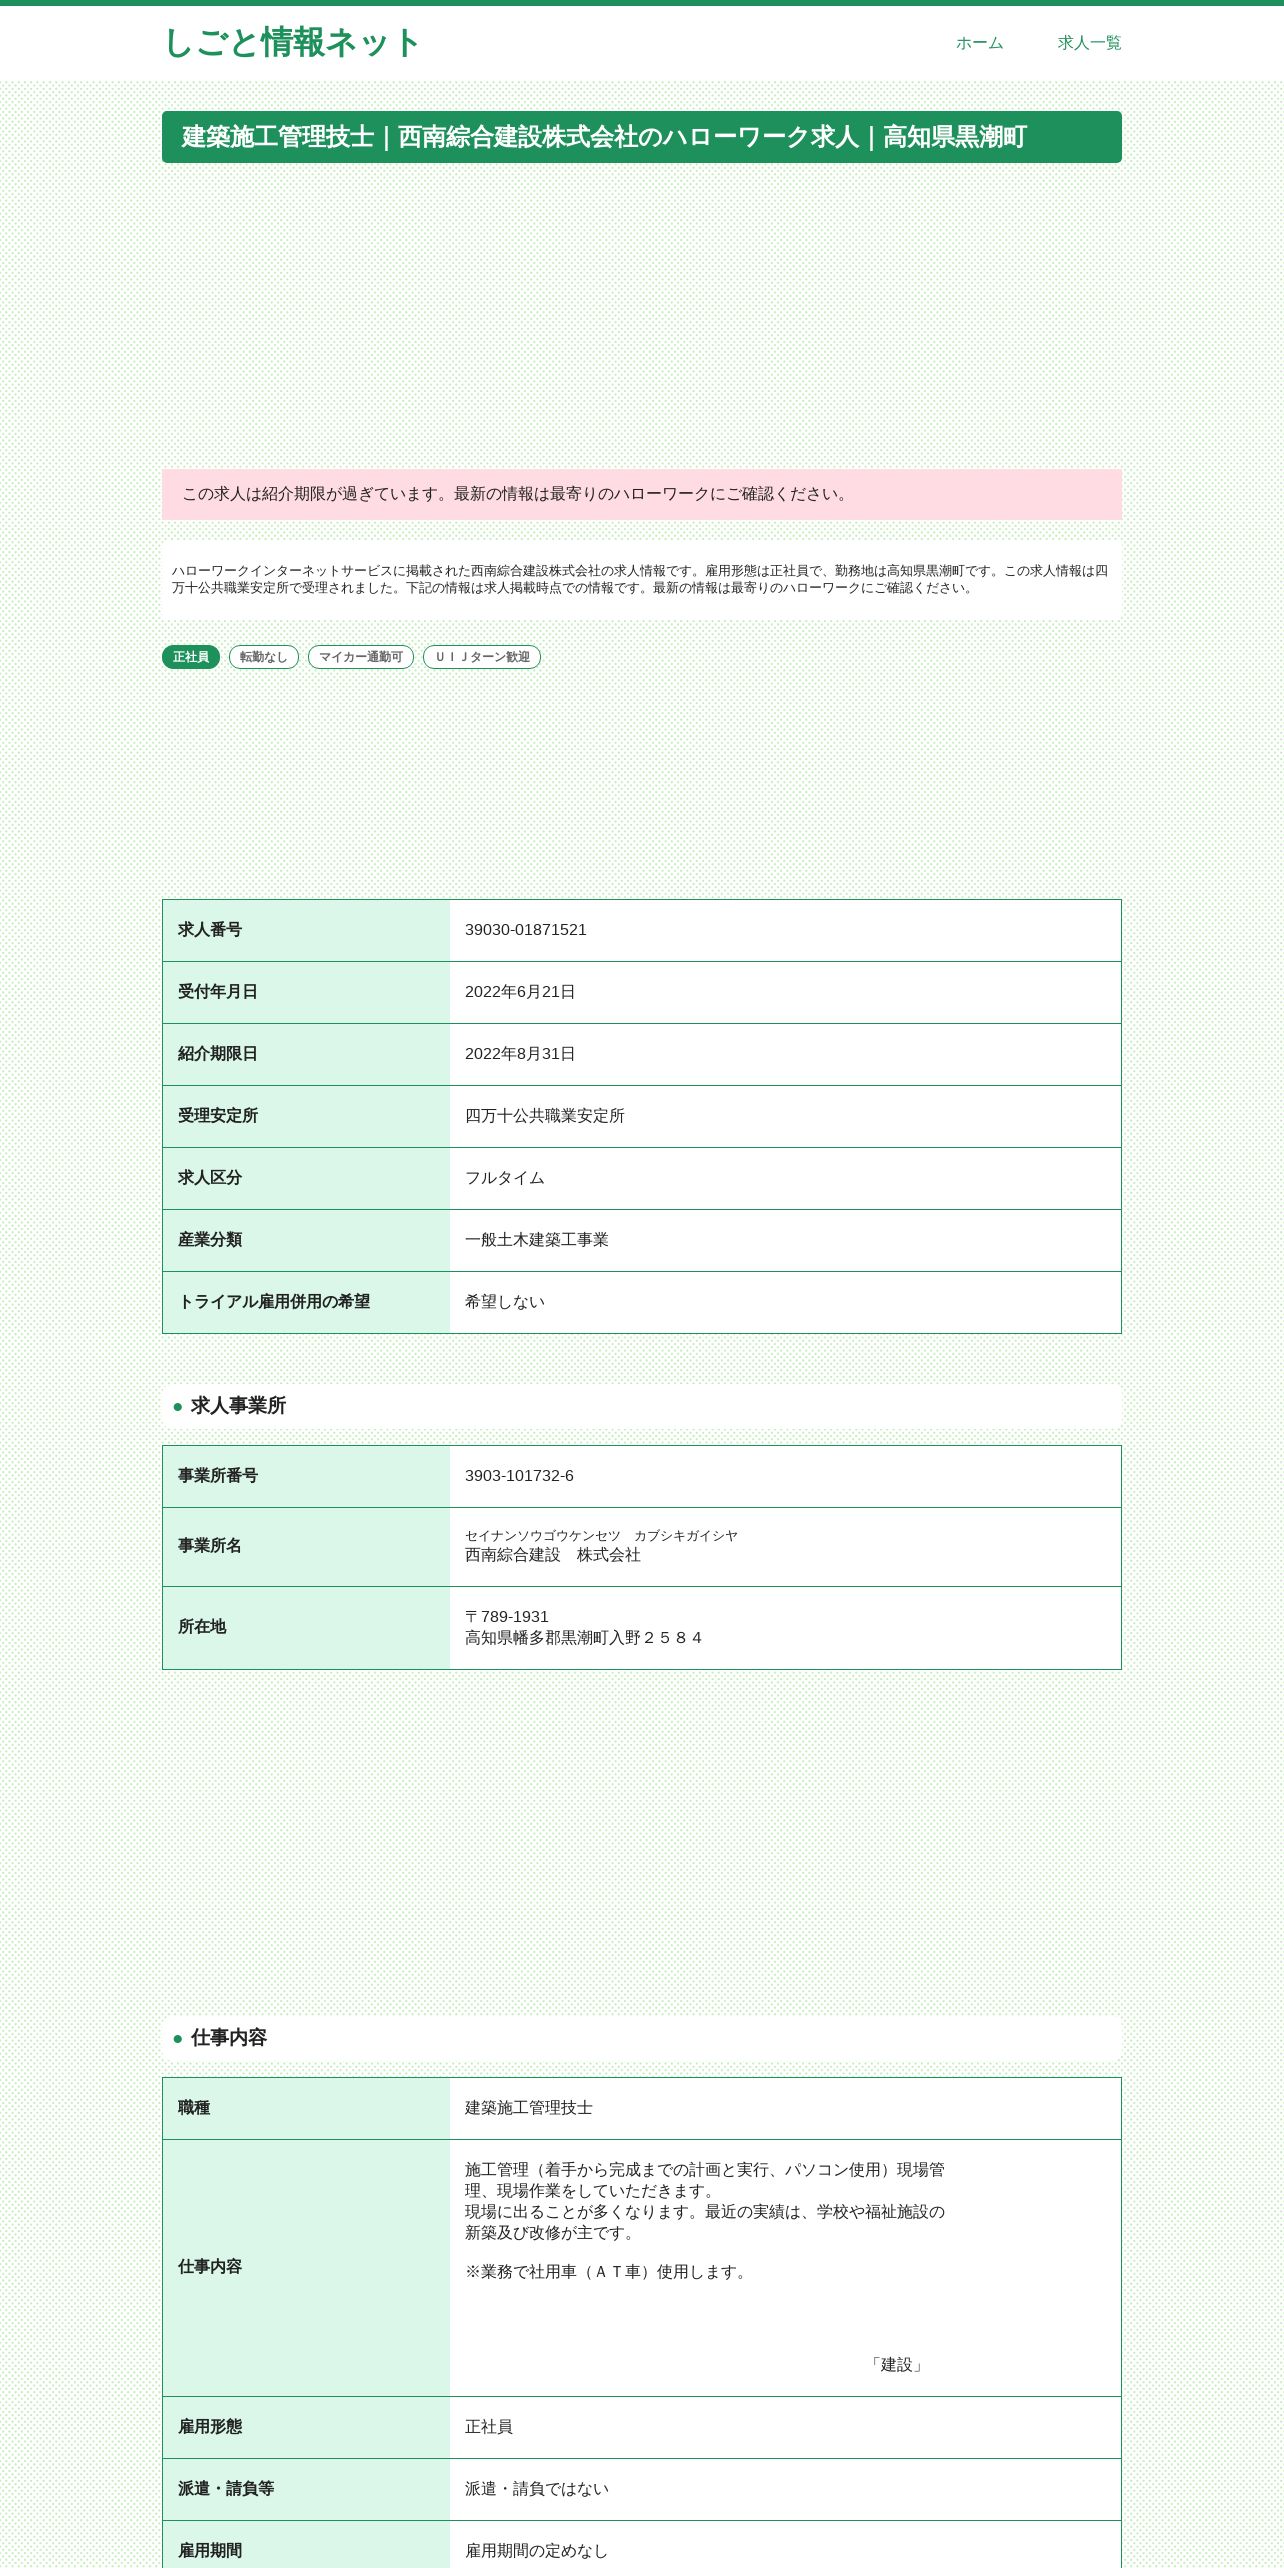This screenshot has height=2568, width=1284.
Task: Click the 受理安定所 row label
Action: [x=218, y=1116]
